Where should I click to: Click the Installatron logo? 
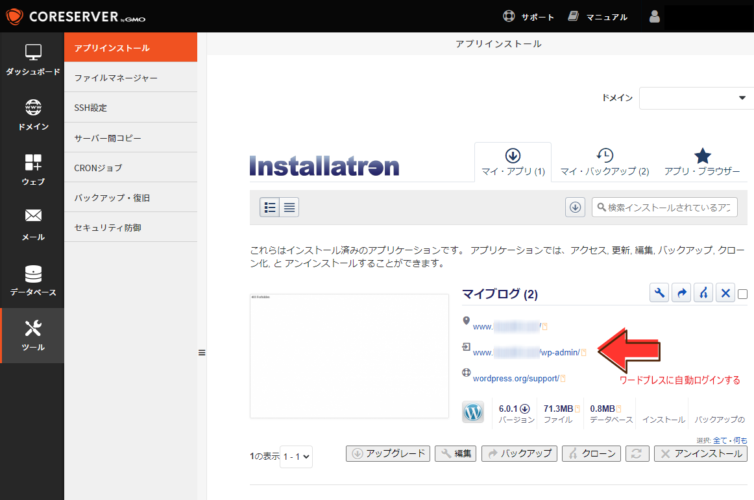tap(325, 166)
